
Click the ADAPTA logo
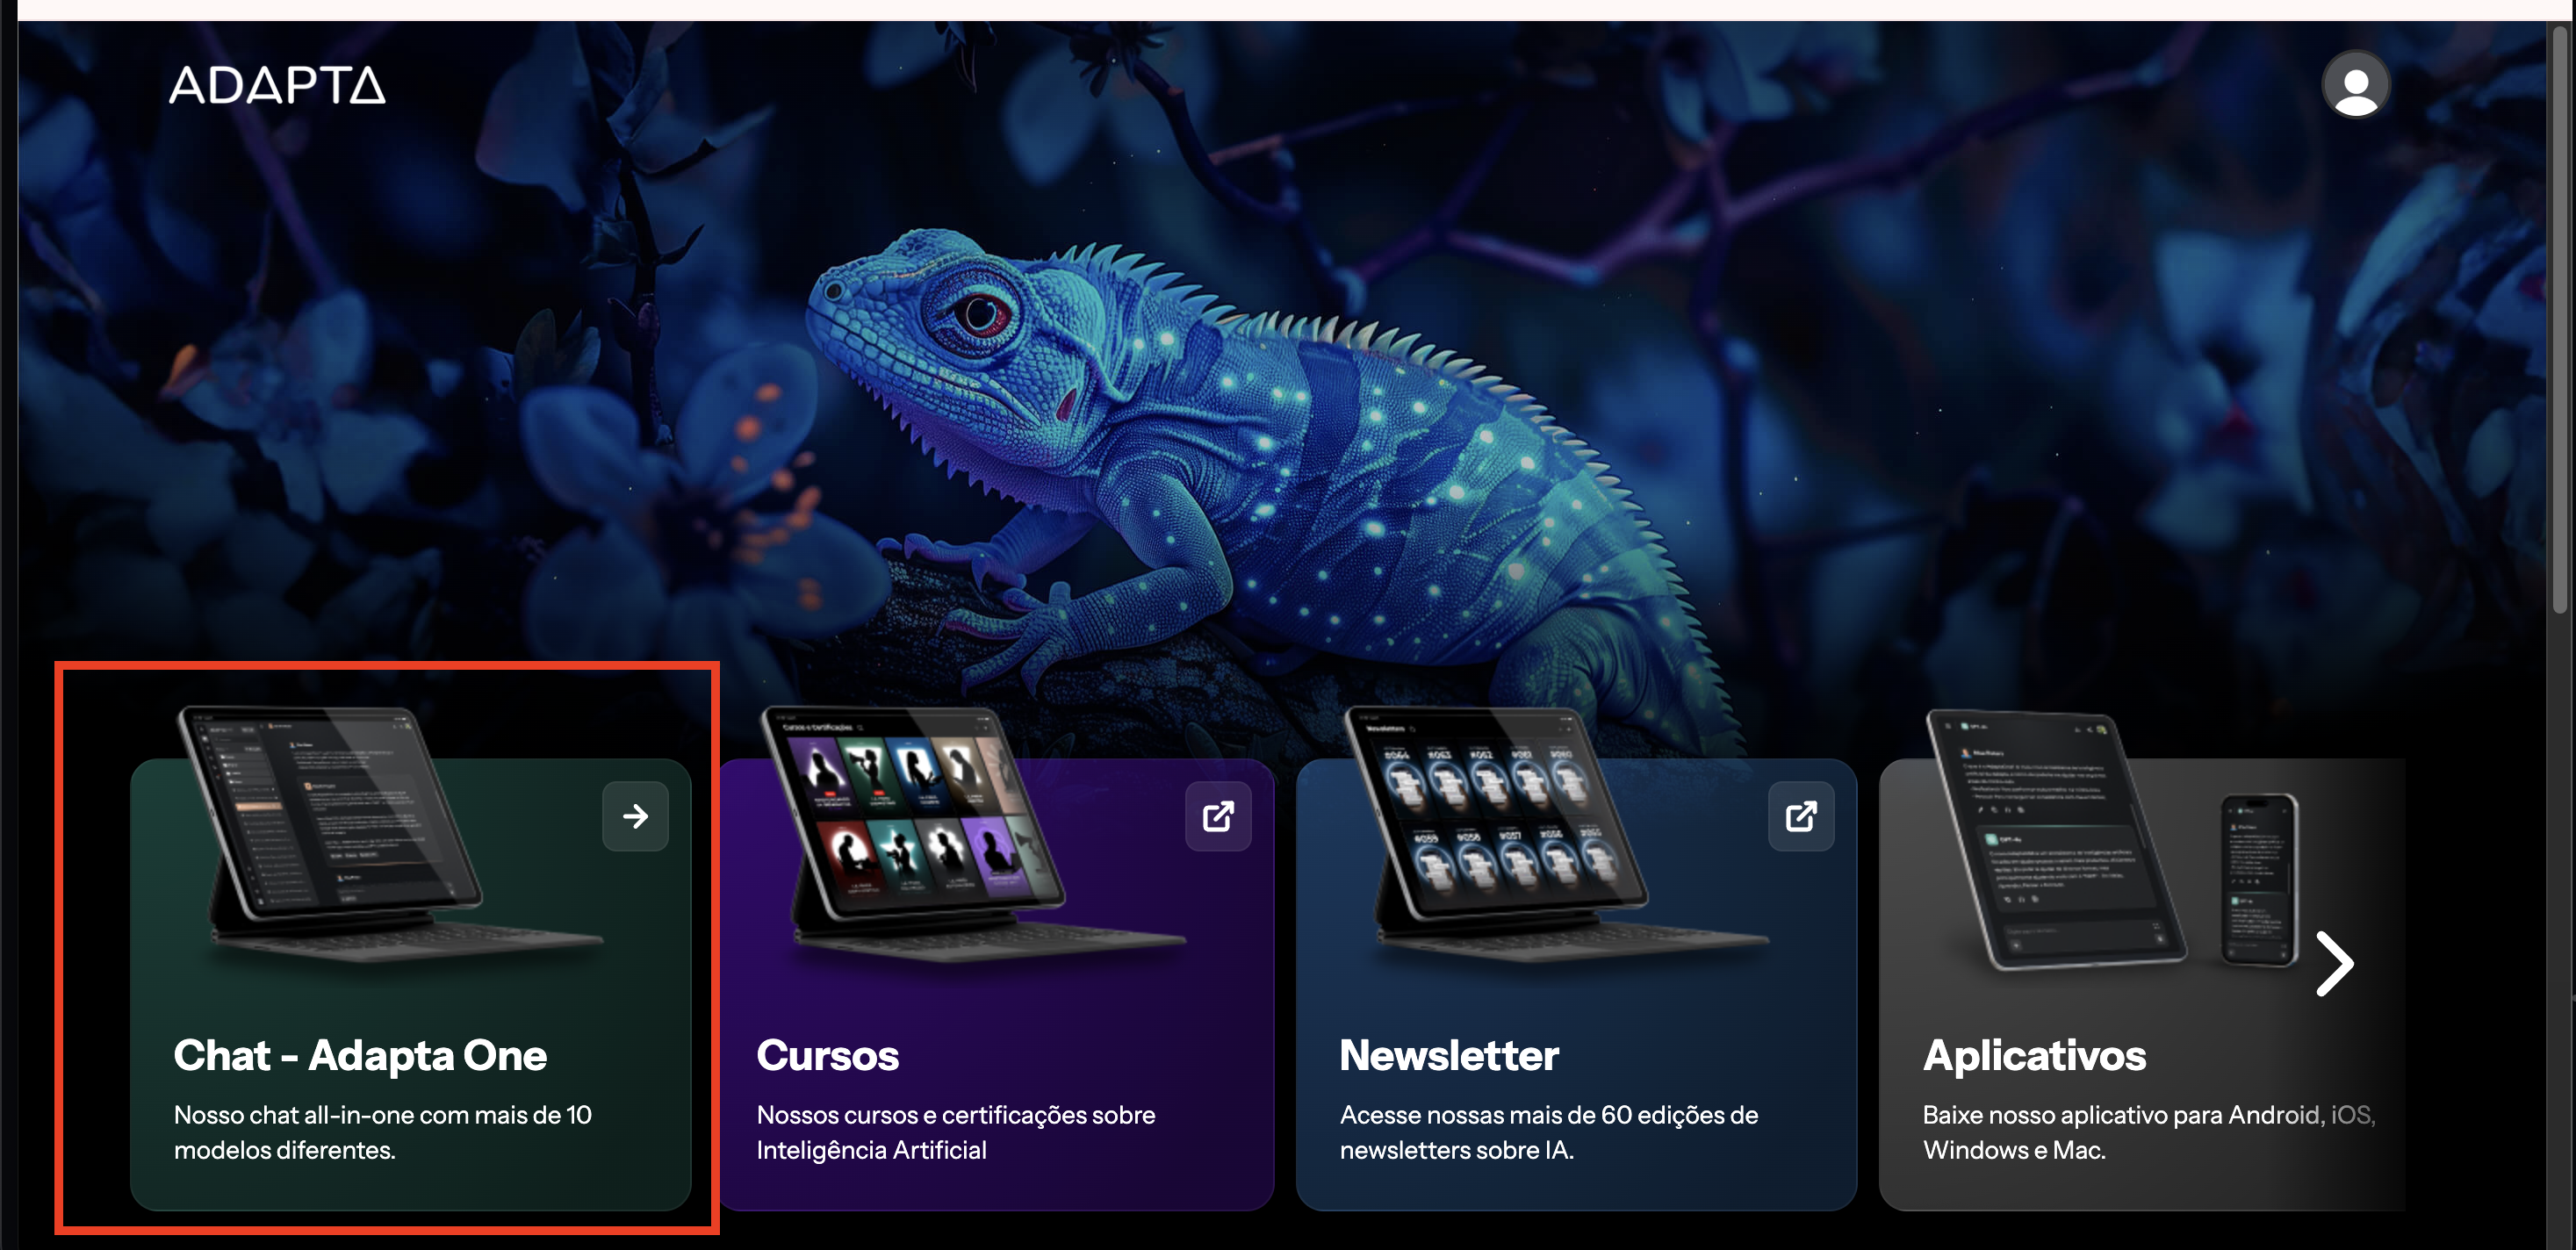(277, 85)
